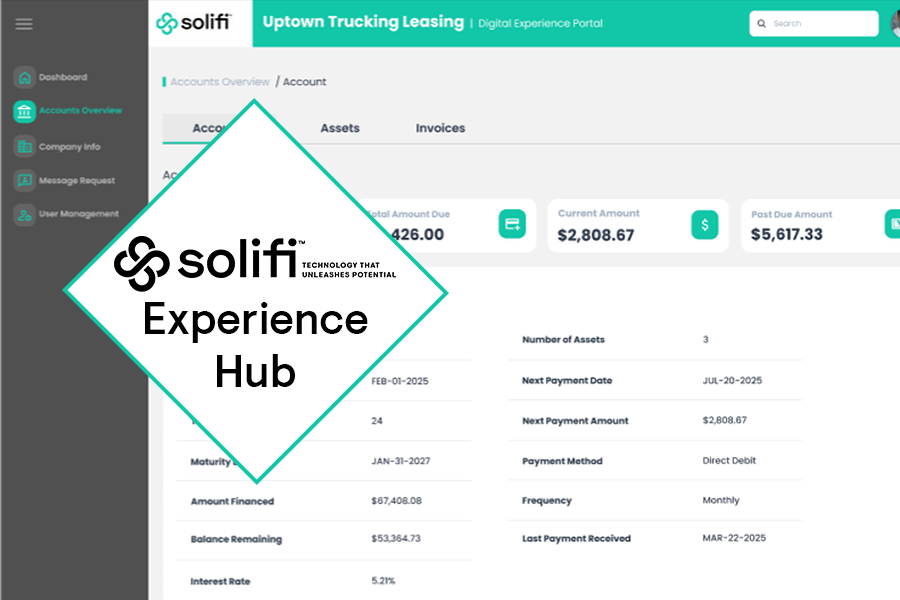Open the hamburger menu in sidebar
The height and width of the screenshot is (600, 900).
[24, 24]
